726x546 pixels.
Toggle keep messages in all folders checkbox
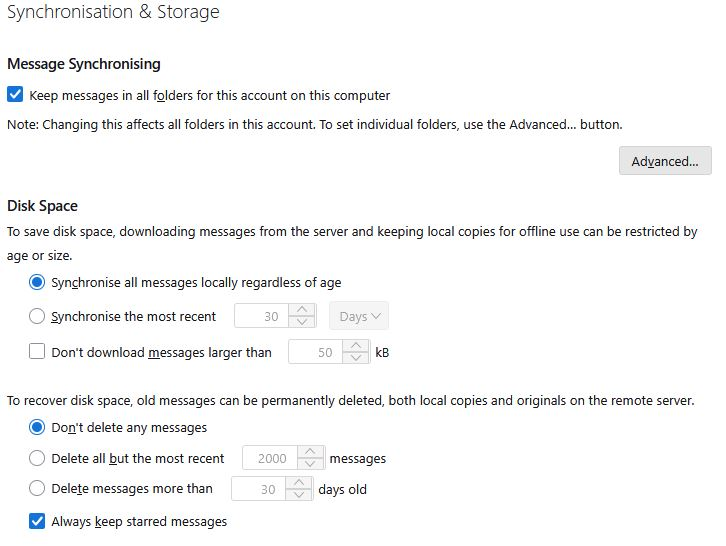(x=15, y=95)
